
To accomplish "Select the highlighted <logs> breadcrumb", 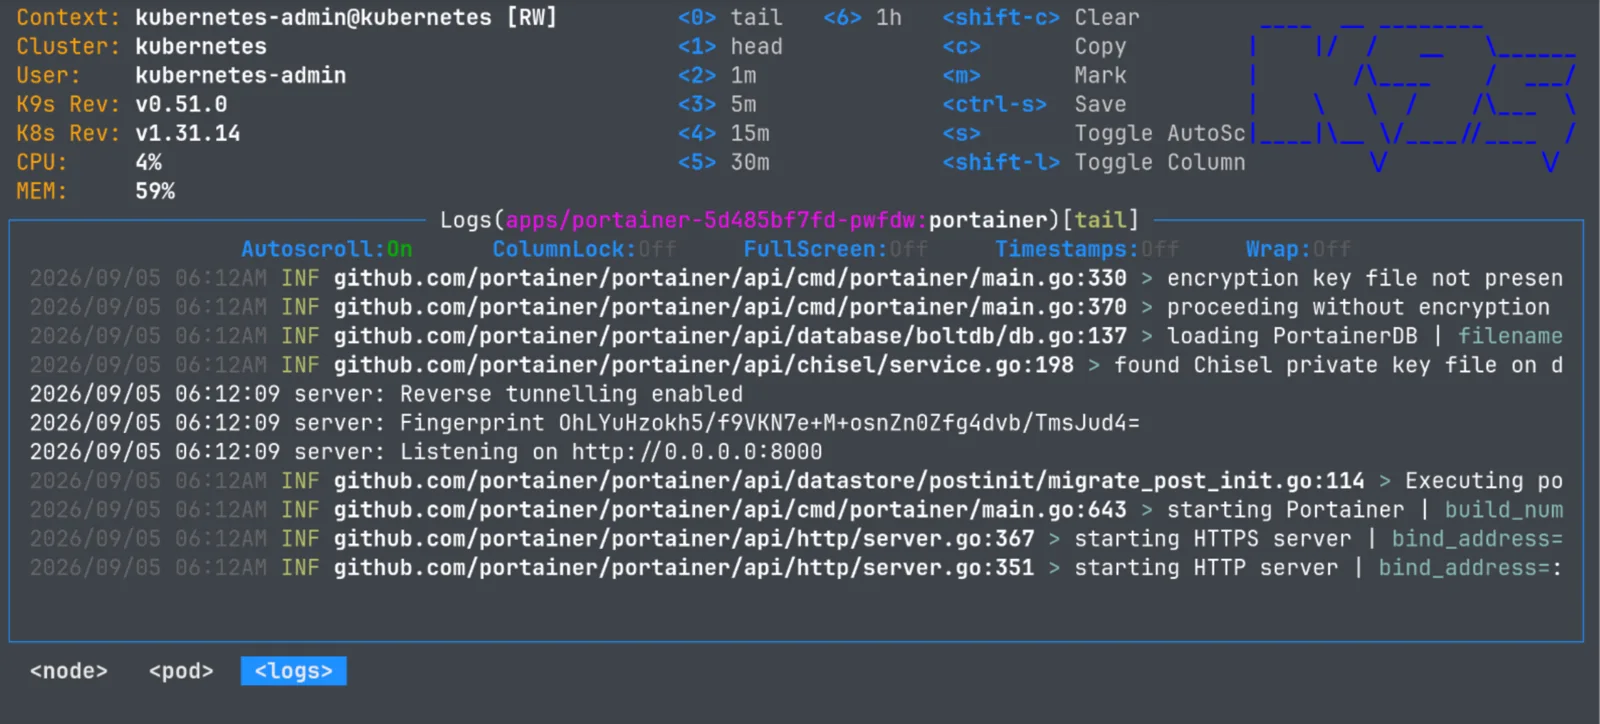I will pos(293,671).
